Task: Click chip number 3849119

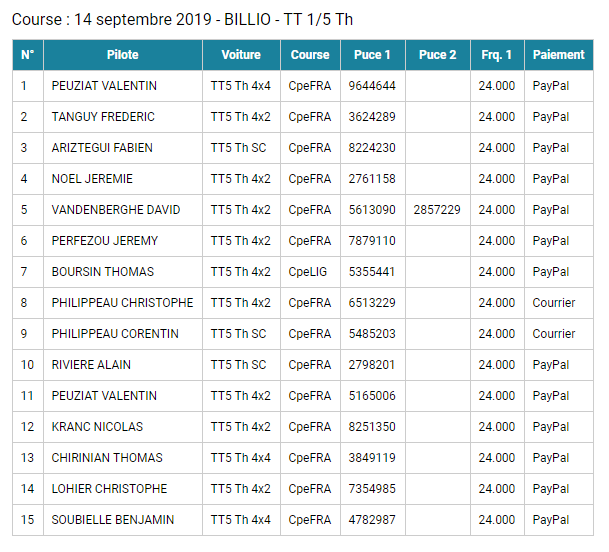Action: tap(372, 458)
